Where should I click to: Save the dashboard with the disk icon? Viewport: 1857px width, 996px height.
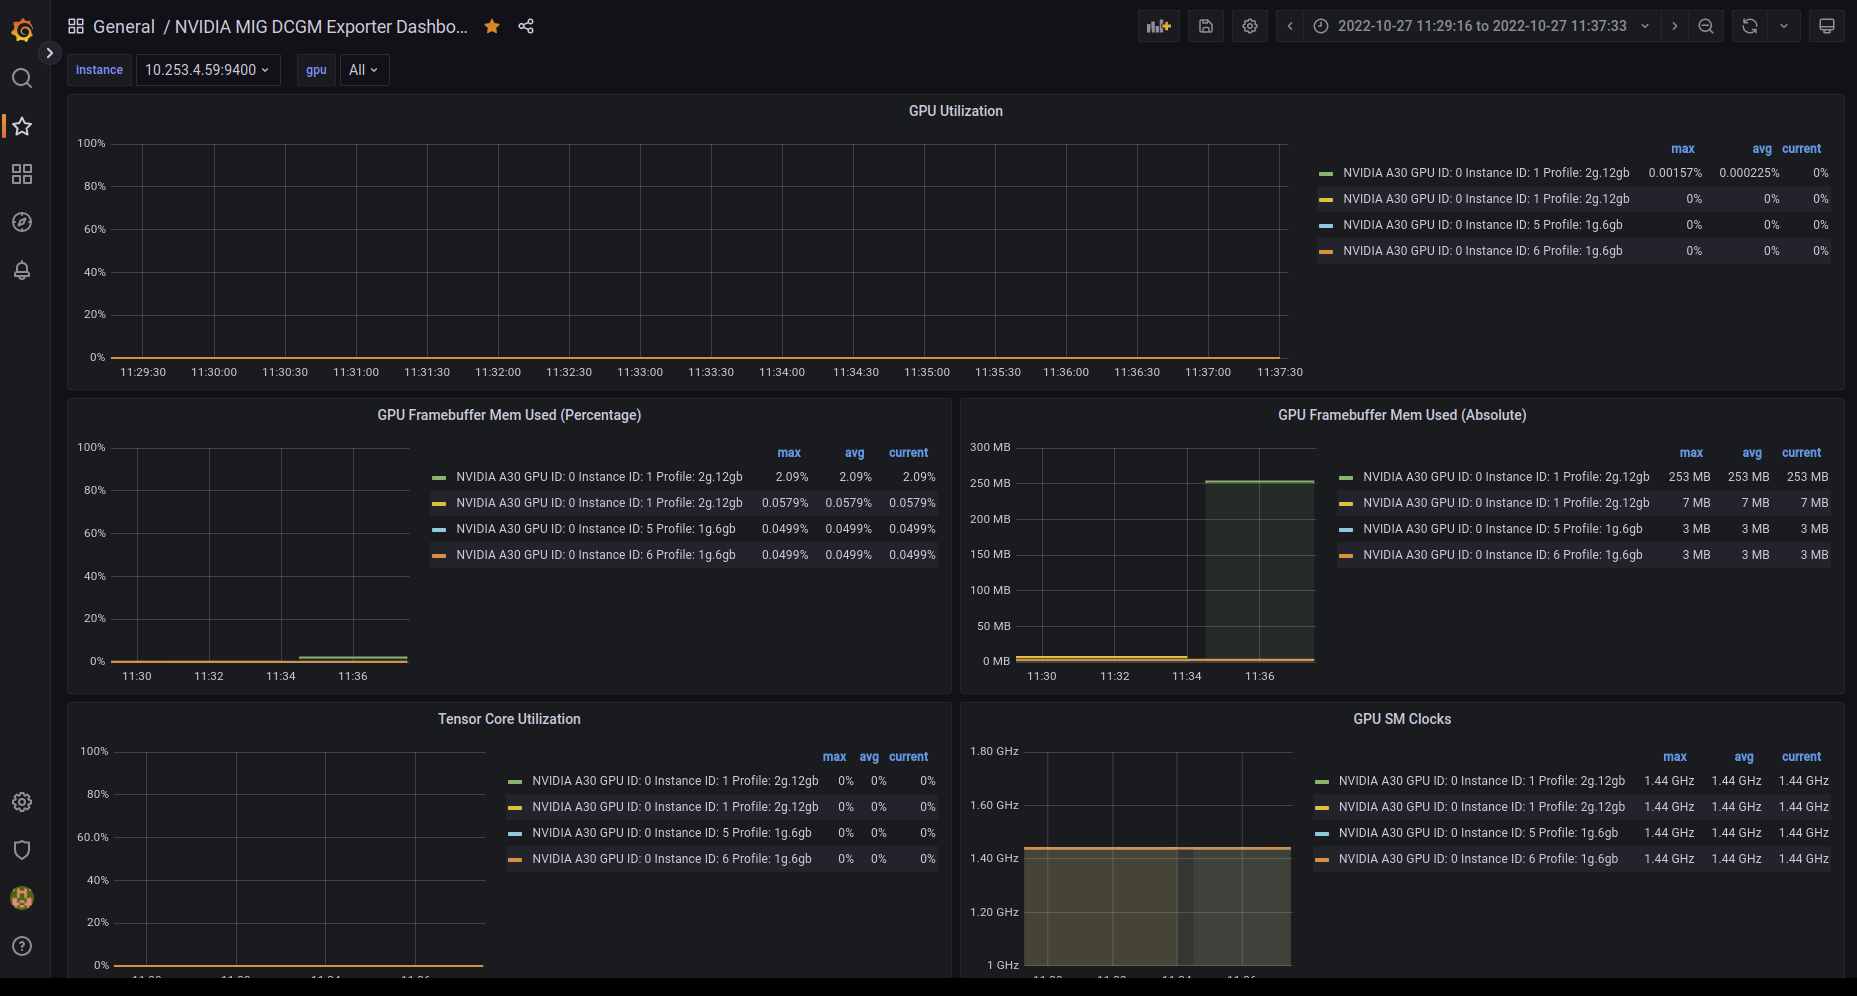[x=1206, y=26]
